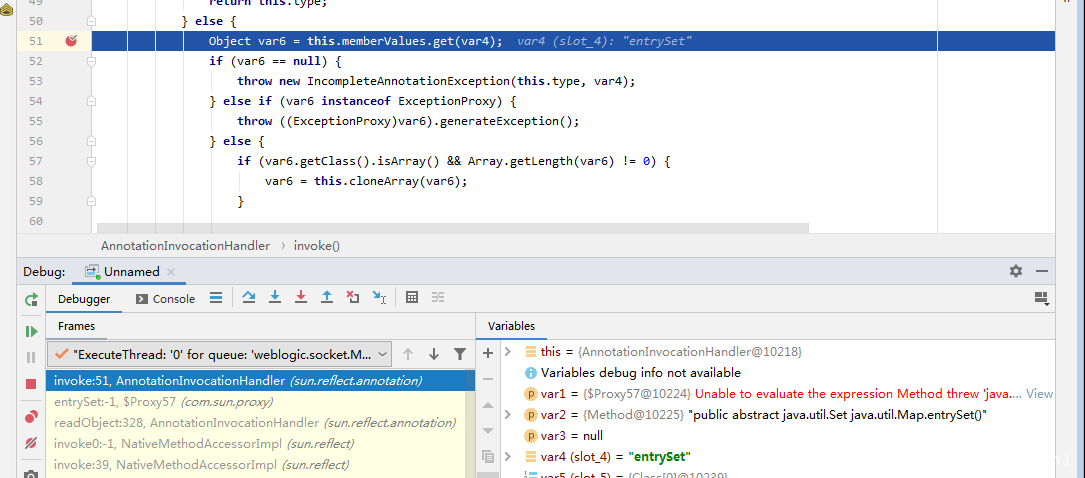The image size is (1085, 478).
Task: Stop the debug session with the red square
Action: tap(31, 384)
